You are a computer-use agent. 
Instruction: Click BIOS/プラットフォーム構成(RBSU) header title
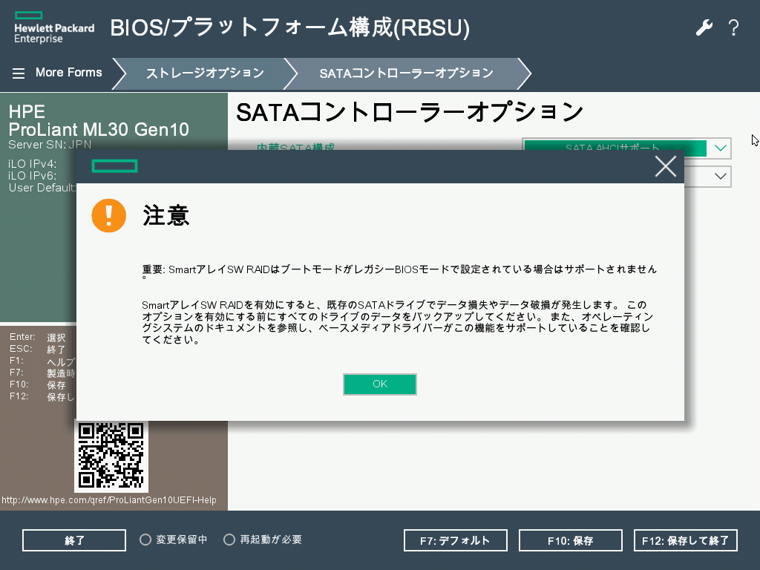pyautogui.click(x=290, y=28)
